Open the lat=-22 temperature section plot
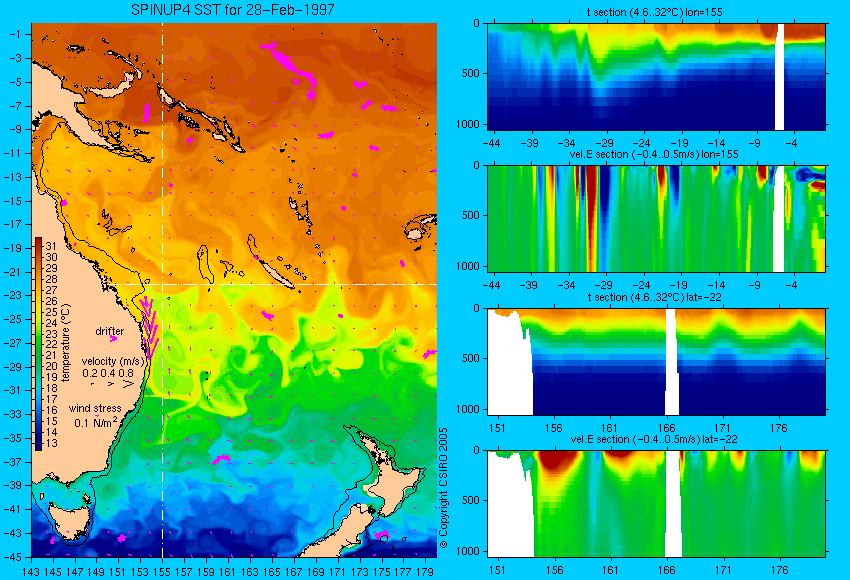The image size is (850, 580). (656, 362)
